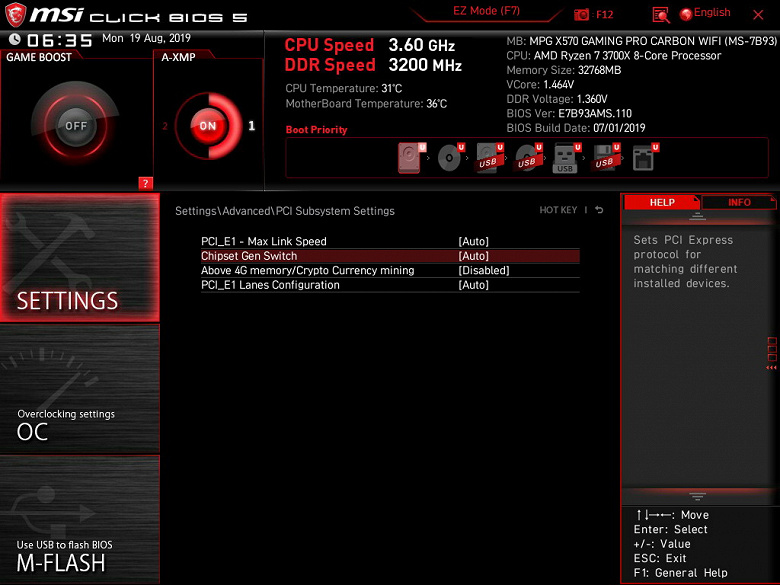Image resolution: width=780 pixels, height=585 pixels.
Task: Open Chipset Gen Switch [Auto] value
Action: click(473, 256)
